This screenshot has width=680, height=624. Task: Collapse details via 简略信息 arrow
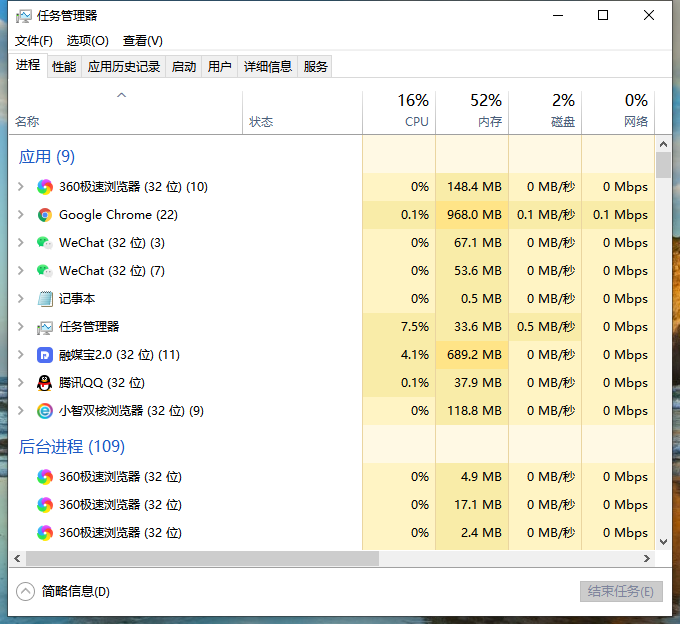[26, 591]
